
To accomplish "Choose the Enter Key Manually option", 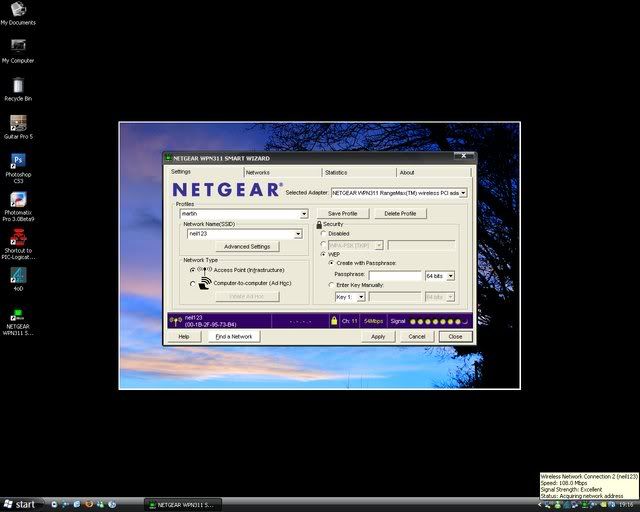I will tap(332, 285).
